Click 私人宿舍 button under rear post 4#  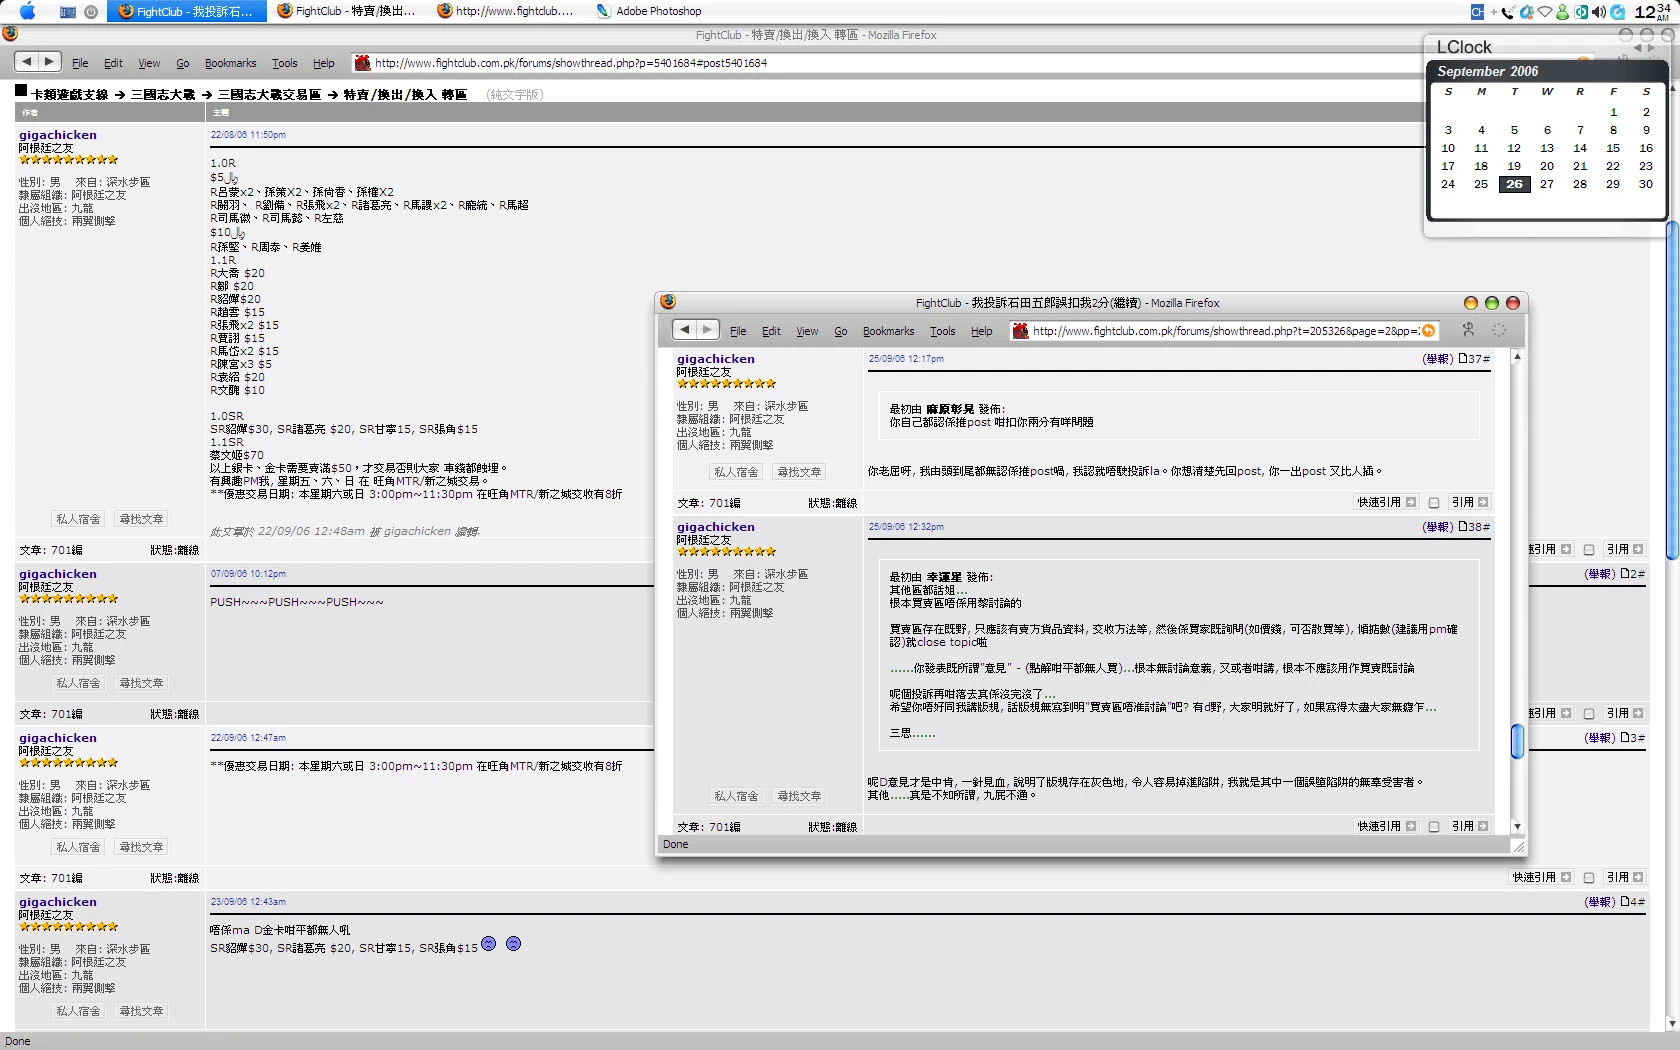point(79,1011)
